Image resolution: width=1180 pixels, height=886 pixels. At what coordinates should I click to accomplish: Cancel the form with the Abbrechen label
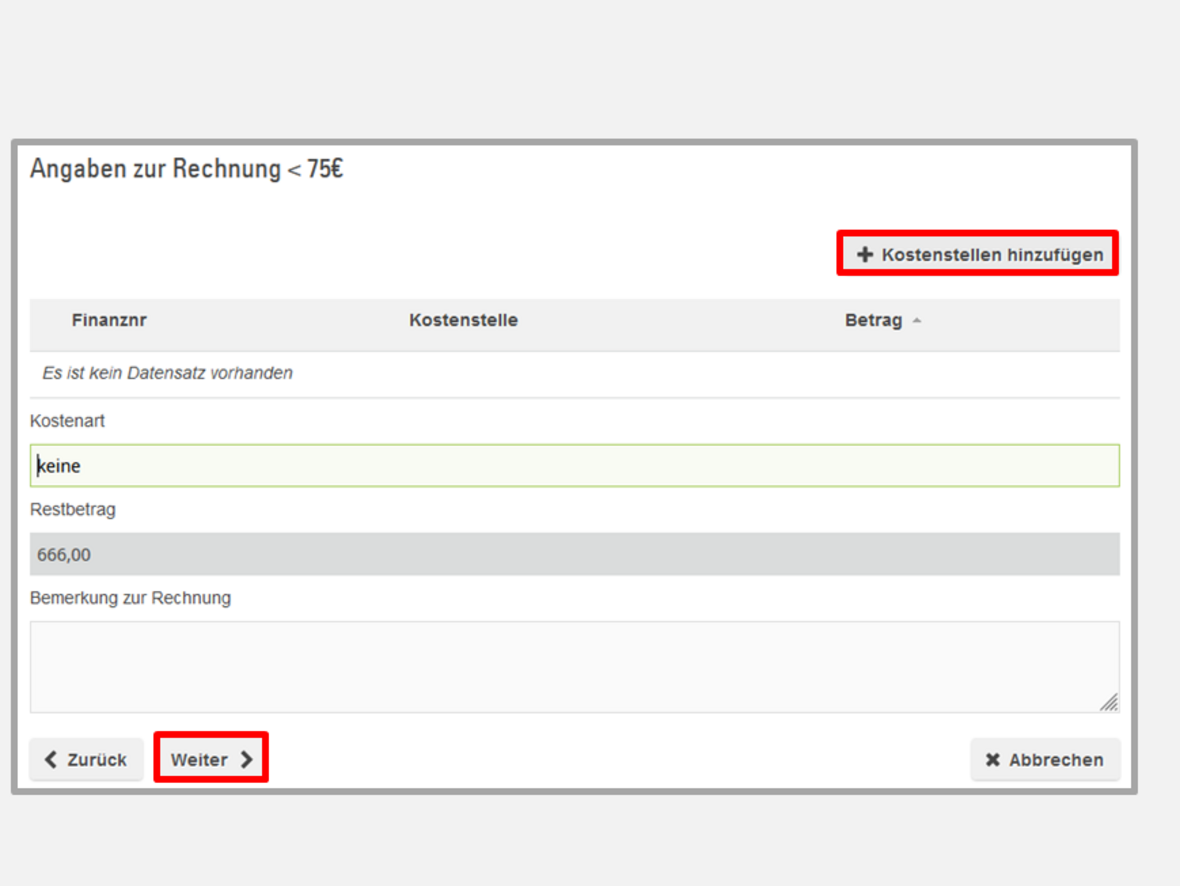coord(1056,760)
